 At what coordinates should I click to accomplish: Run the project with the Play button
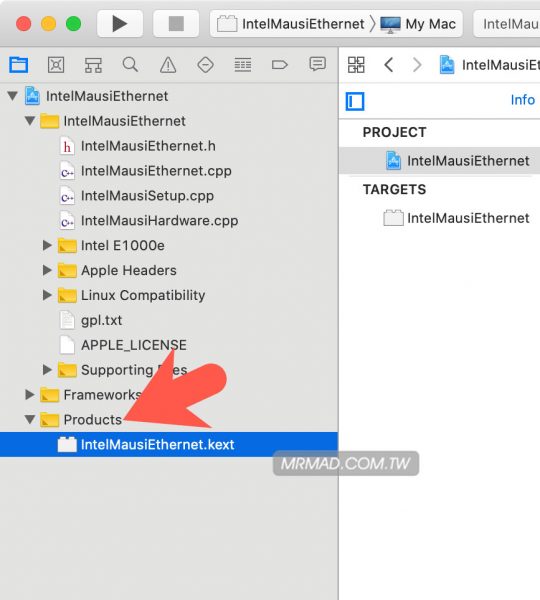tap(120, 24)
